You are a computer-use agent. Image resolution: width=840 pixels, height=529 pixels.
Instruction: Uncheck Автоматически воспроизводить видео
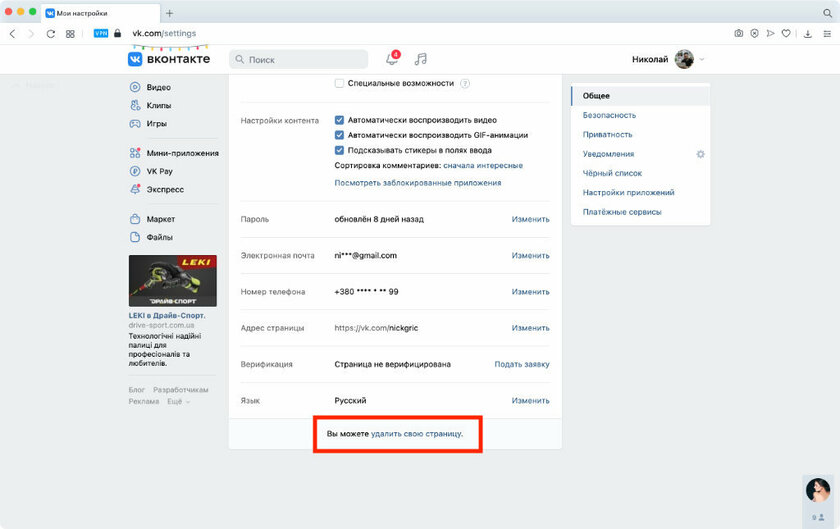point(339,120)
